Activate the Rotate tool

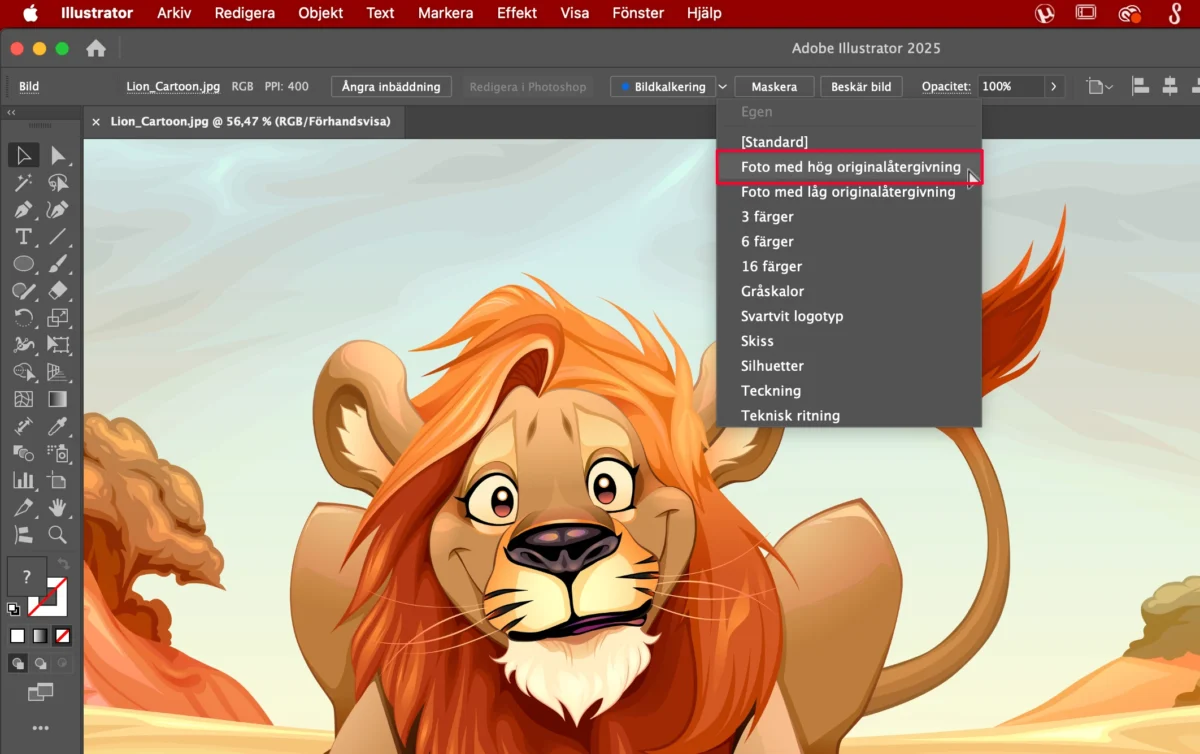pyautogui.click(x=24, y=318)
